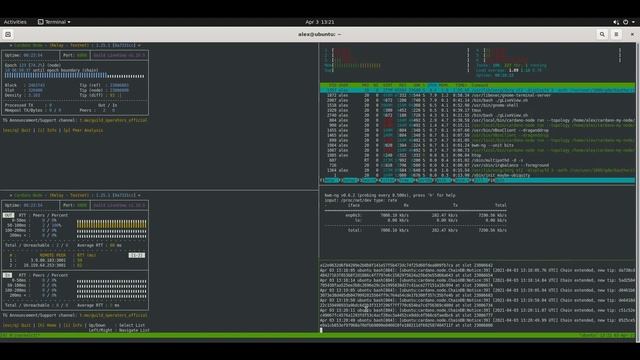Expand the Terminal app menu dropdown

coord(54,22)
